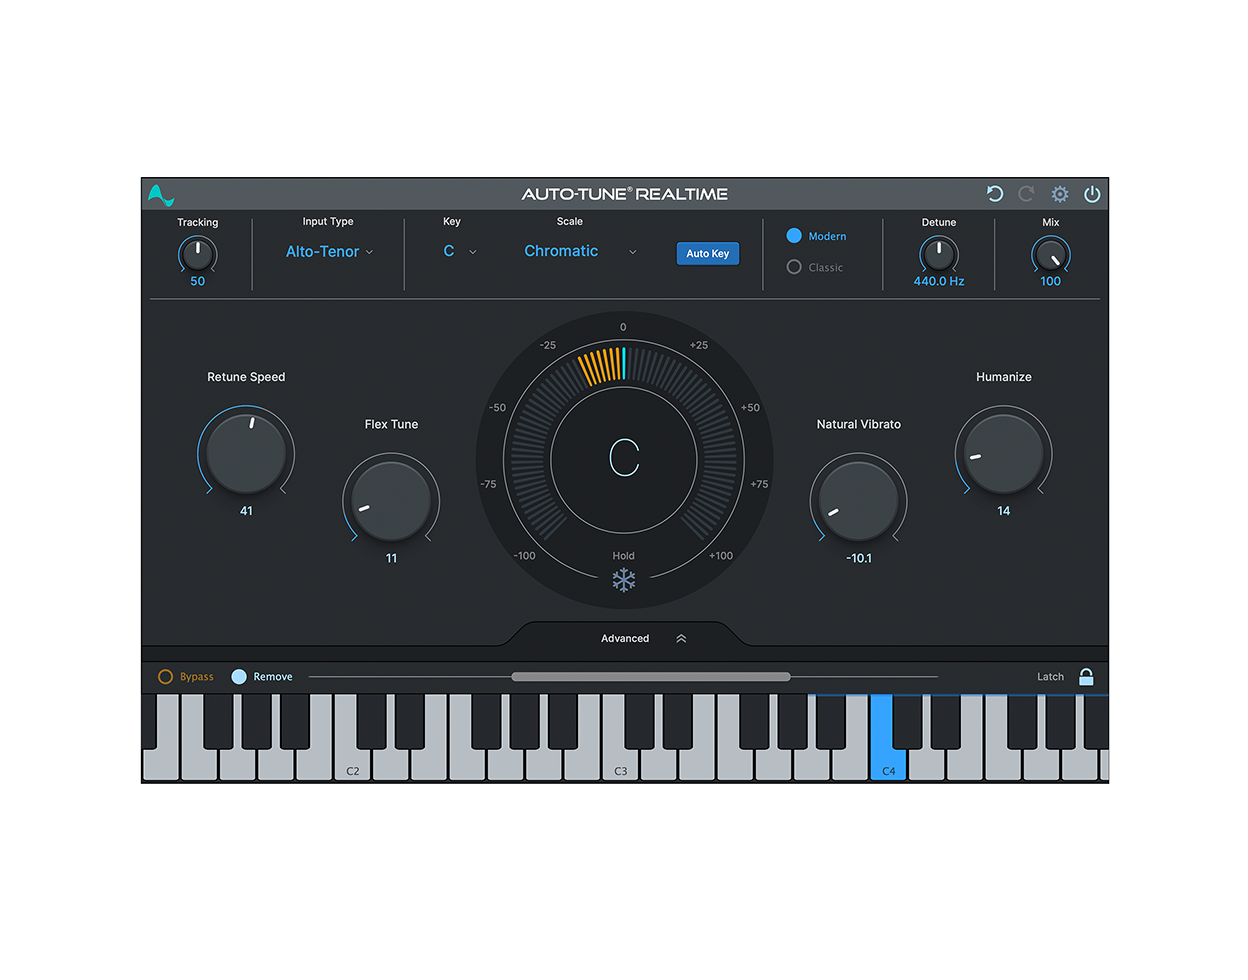Click the Antares logo icon

click(161, 194)
